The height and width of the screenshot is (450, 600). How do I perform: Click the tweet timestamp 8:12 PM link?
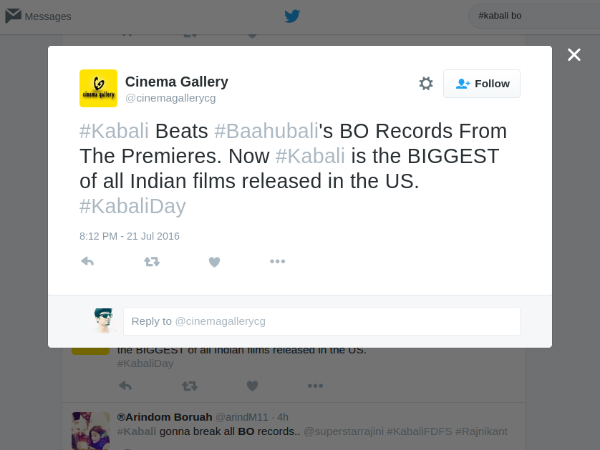click(129, 236)
